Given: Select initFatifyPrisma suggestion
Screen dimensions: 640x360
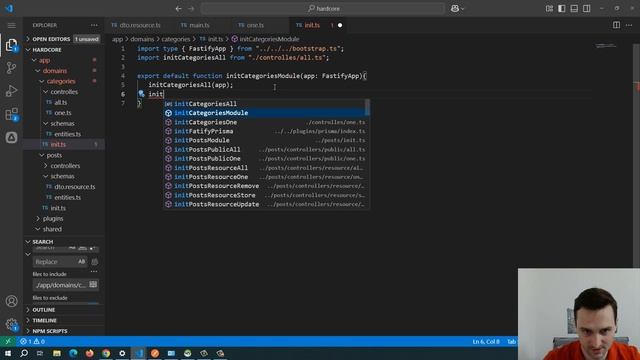Looking at the screenshot, I should [264, 131].
